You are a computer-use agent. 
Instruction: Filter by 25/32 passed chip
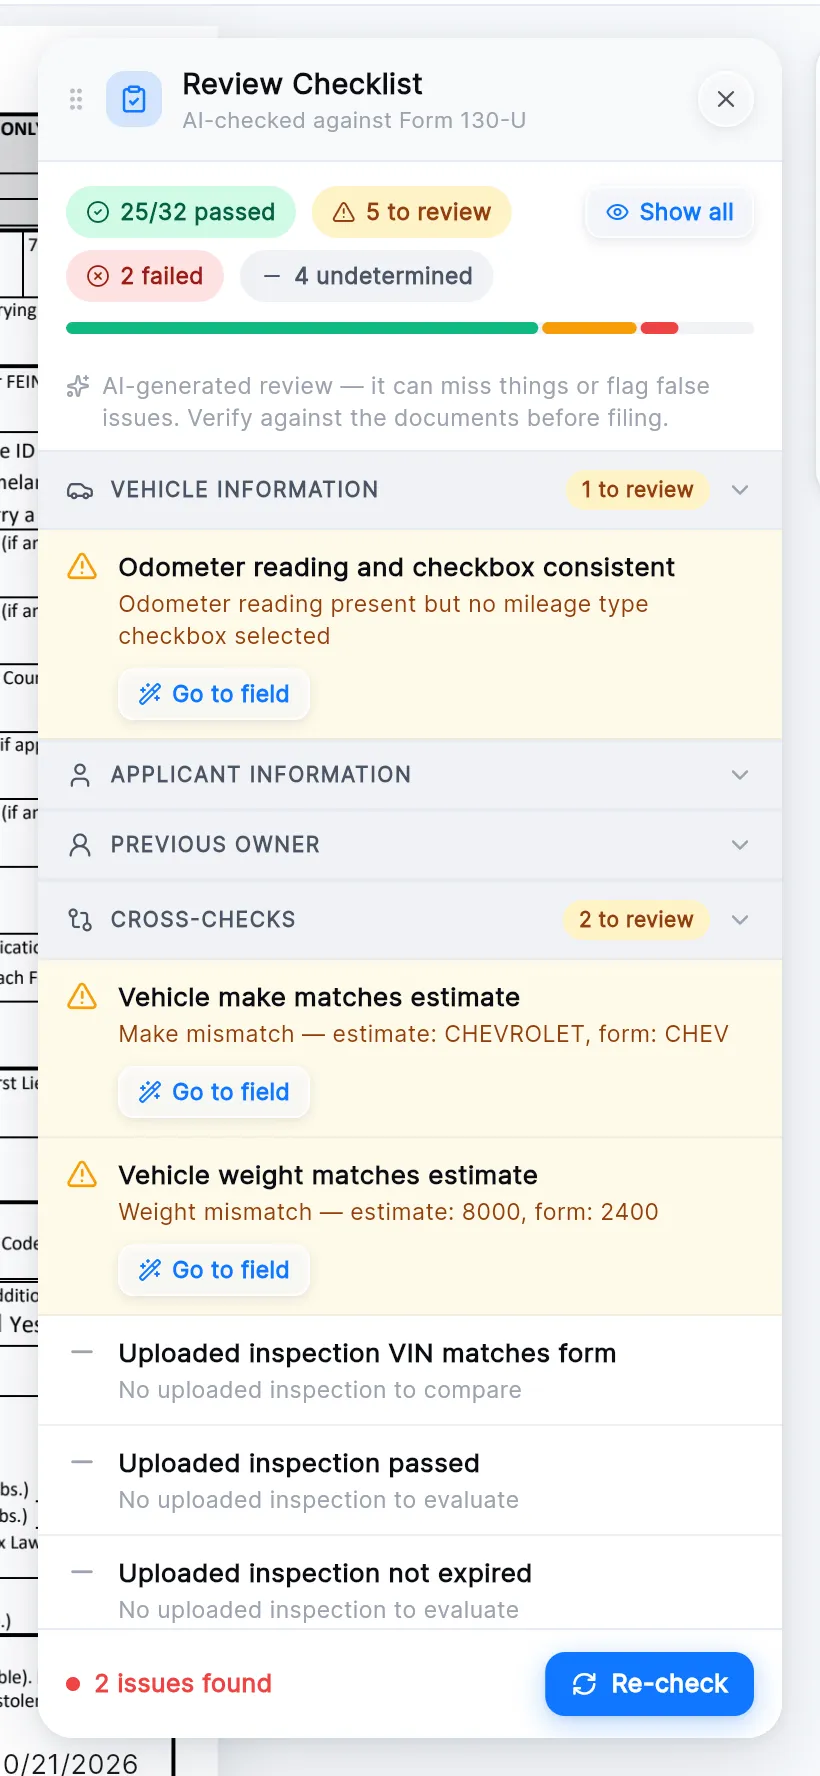pos(181,212)
